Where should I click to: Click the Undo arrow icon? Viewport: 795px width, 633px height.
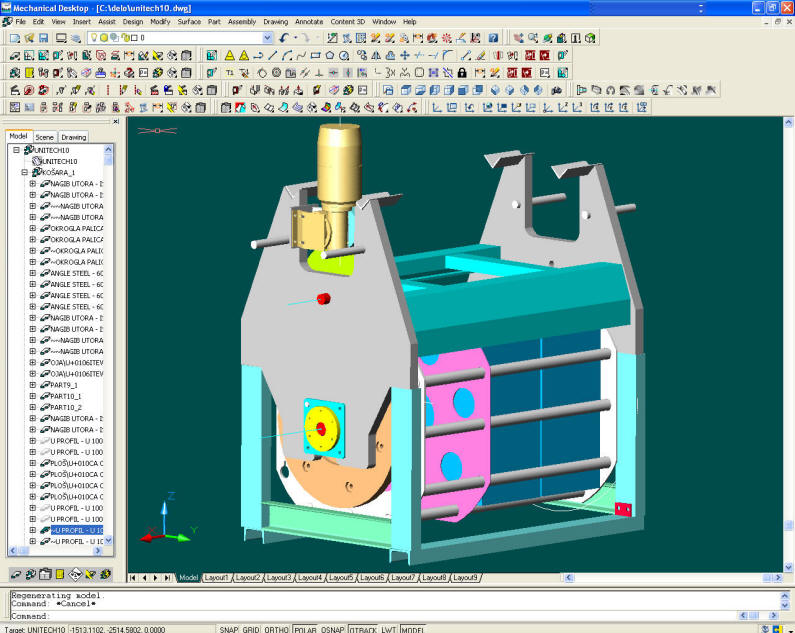point(285,38)
